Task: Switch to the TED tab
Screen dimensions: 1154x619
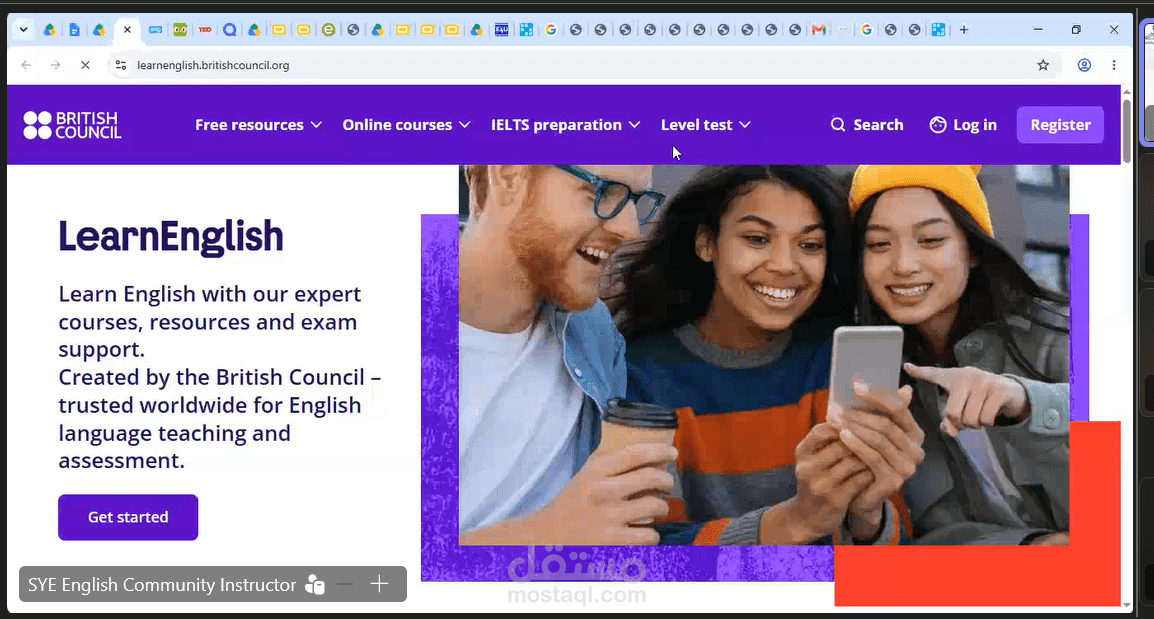Action: [x=205, y=30]
